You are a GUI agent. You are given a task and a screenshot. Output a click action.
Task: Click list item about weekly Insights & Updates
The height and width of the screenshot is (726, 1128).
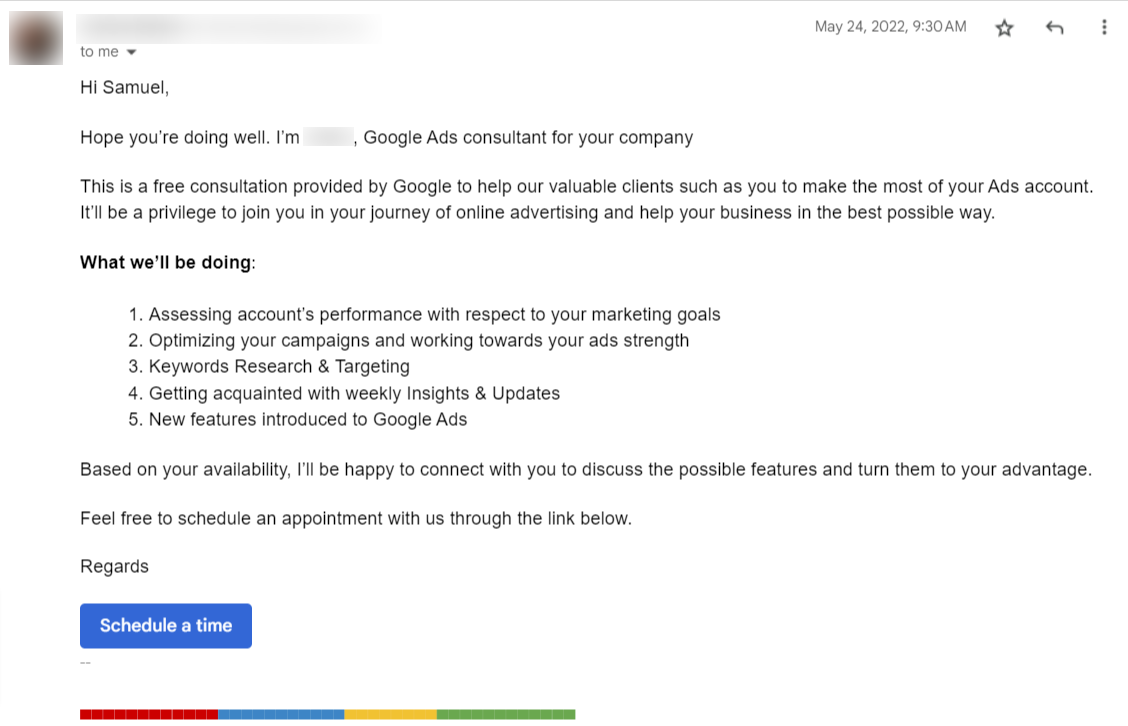point(354,393)
